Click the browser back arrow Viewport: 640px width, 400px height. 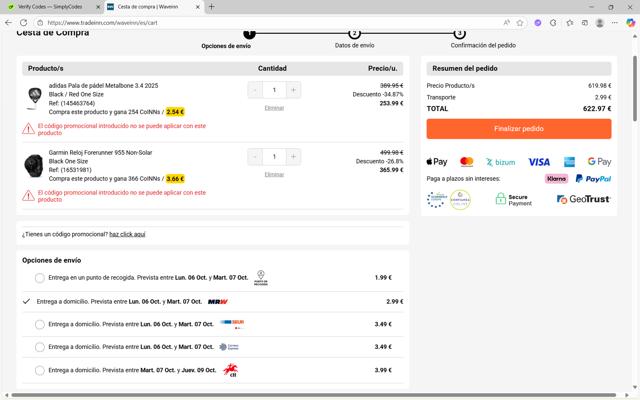[x=8, y=23]
